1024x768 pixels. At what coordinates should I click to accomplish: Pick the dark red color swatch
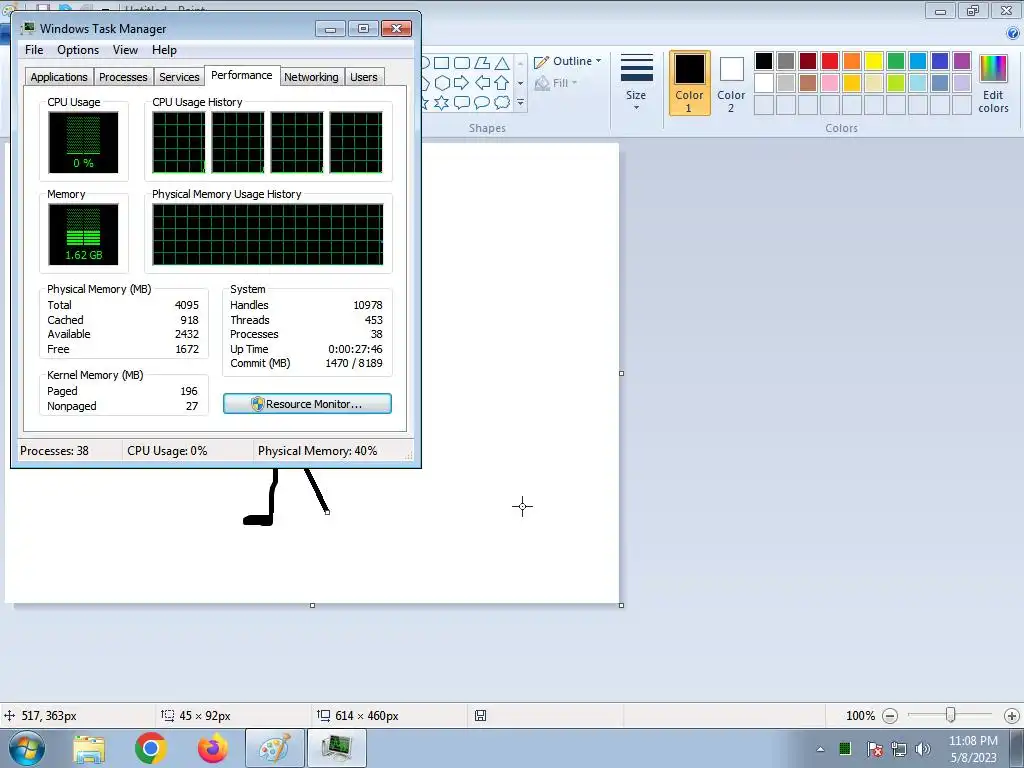(x=808, y=61)
